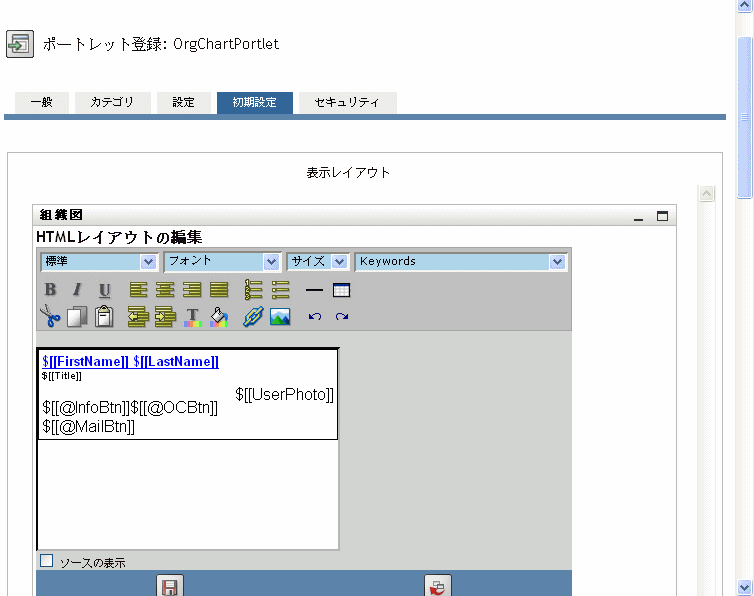
Task: Open the Keywords dropdown
Action: click(461, 262)
